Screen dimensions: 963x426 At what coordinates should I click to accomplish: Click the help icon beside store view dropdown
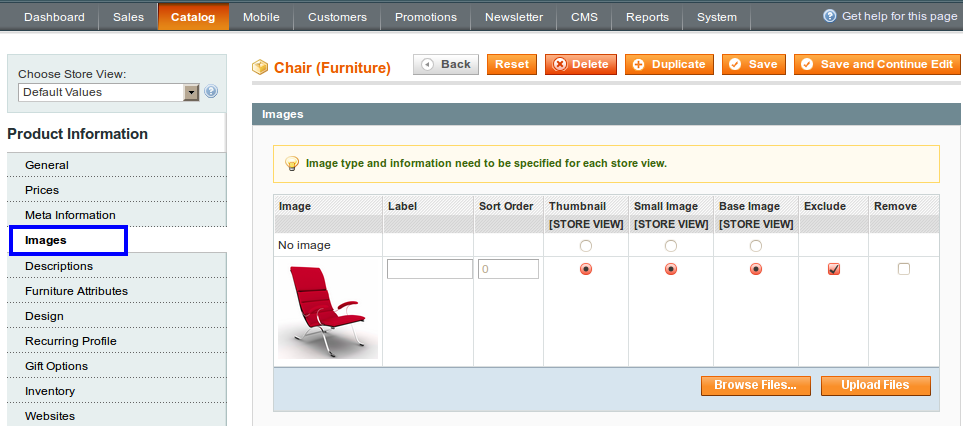[x=211, y=92]
